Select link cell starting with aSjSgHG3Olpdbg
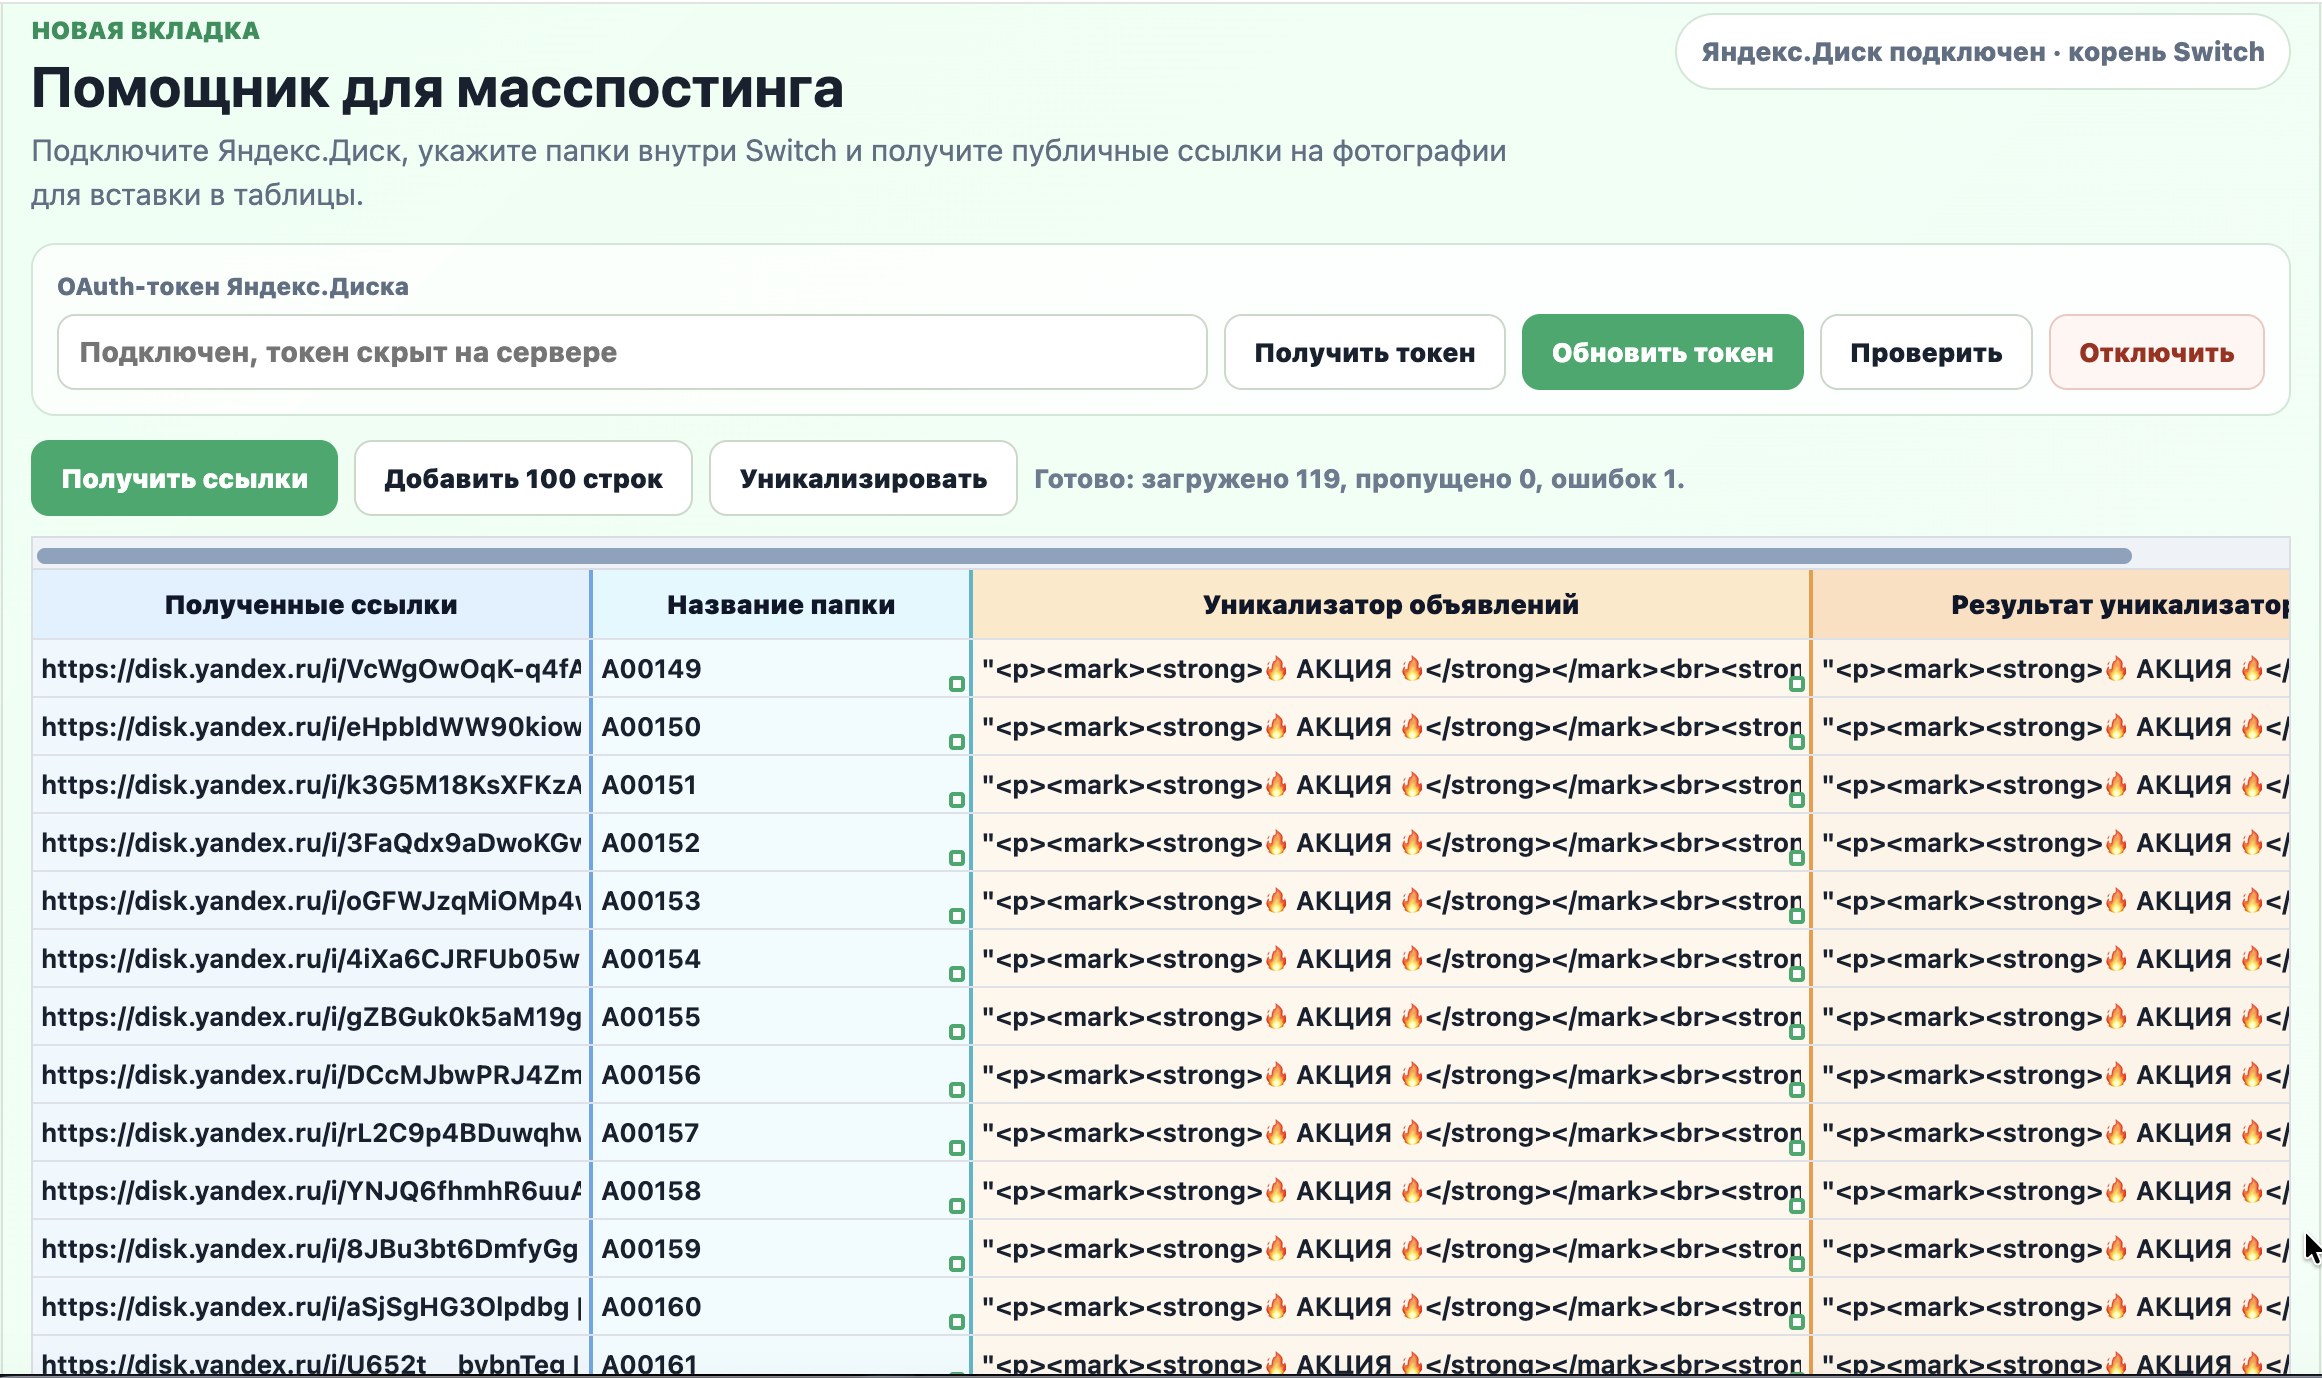Image resolution: width=2322 pixels, height=1378 pixels. (x=311, y=1306)
